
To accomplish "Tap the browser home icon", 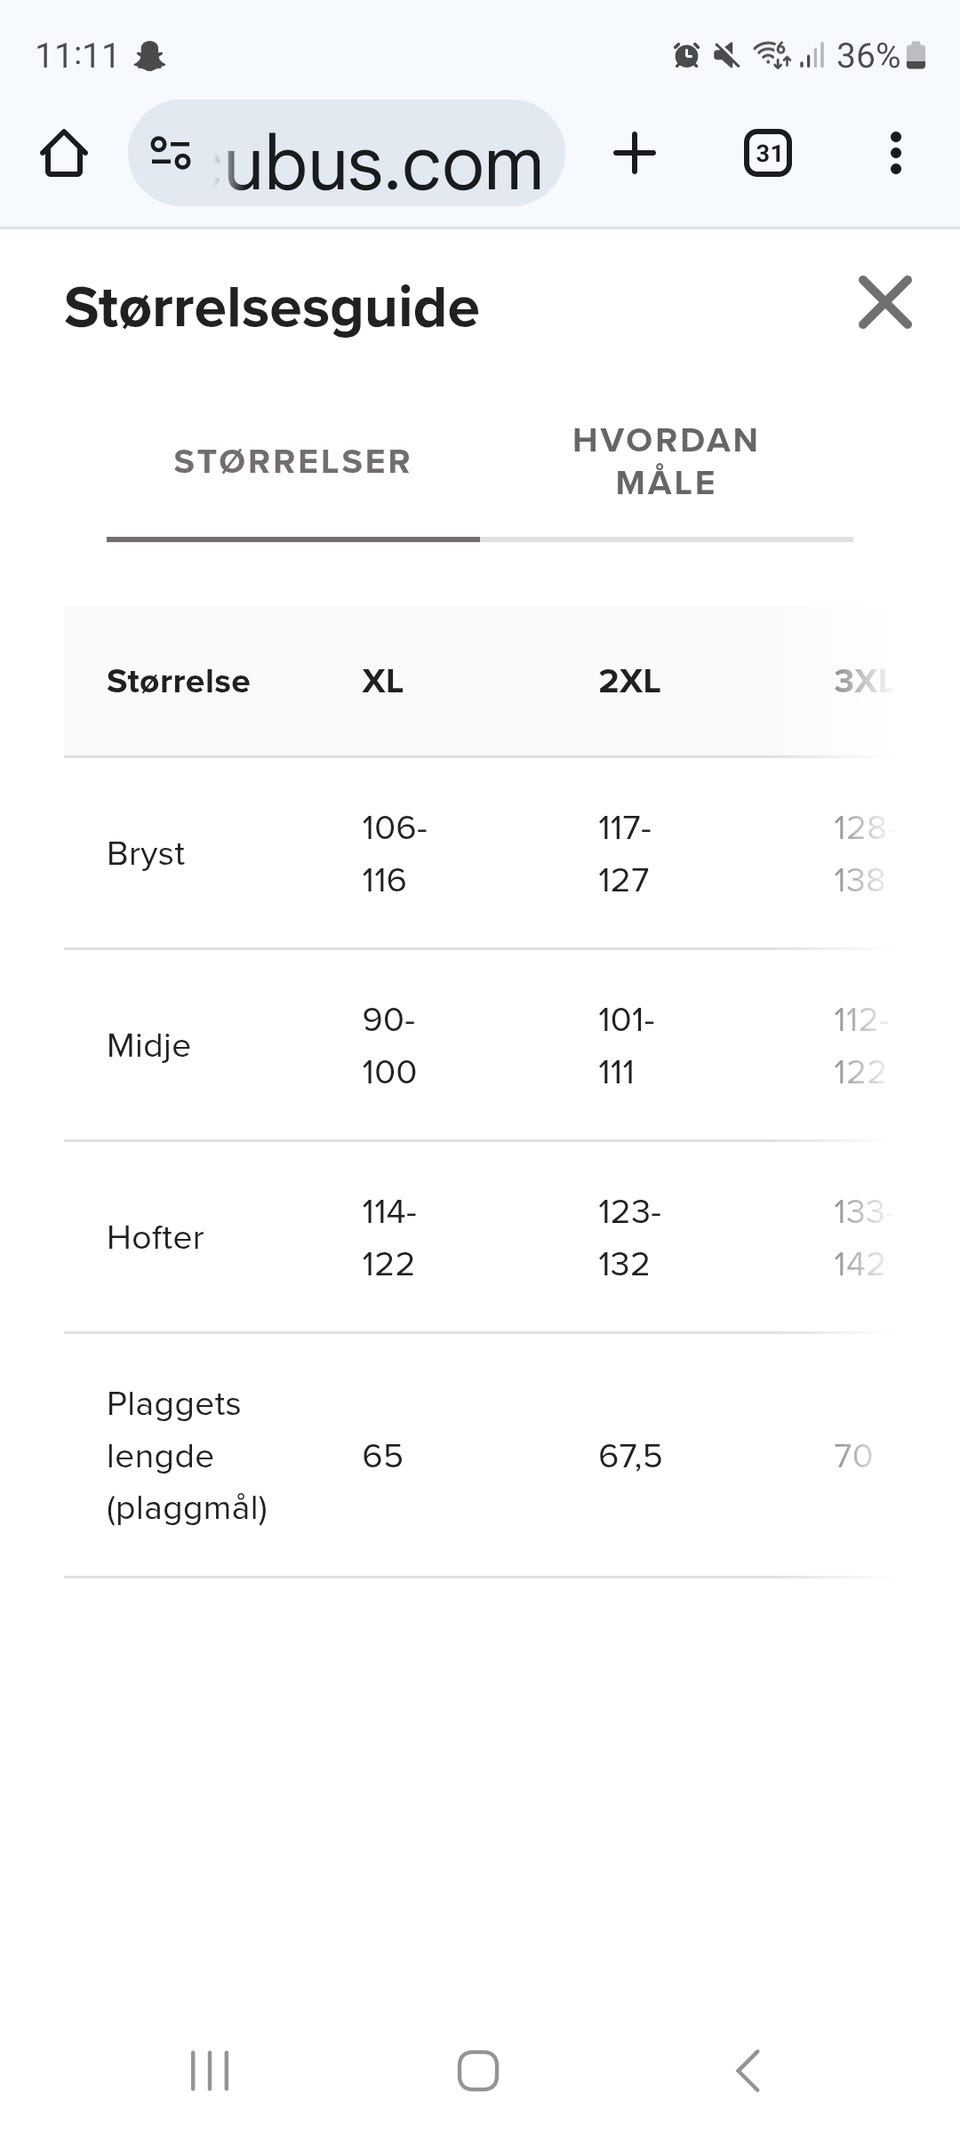I will point(64,154).
